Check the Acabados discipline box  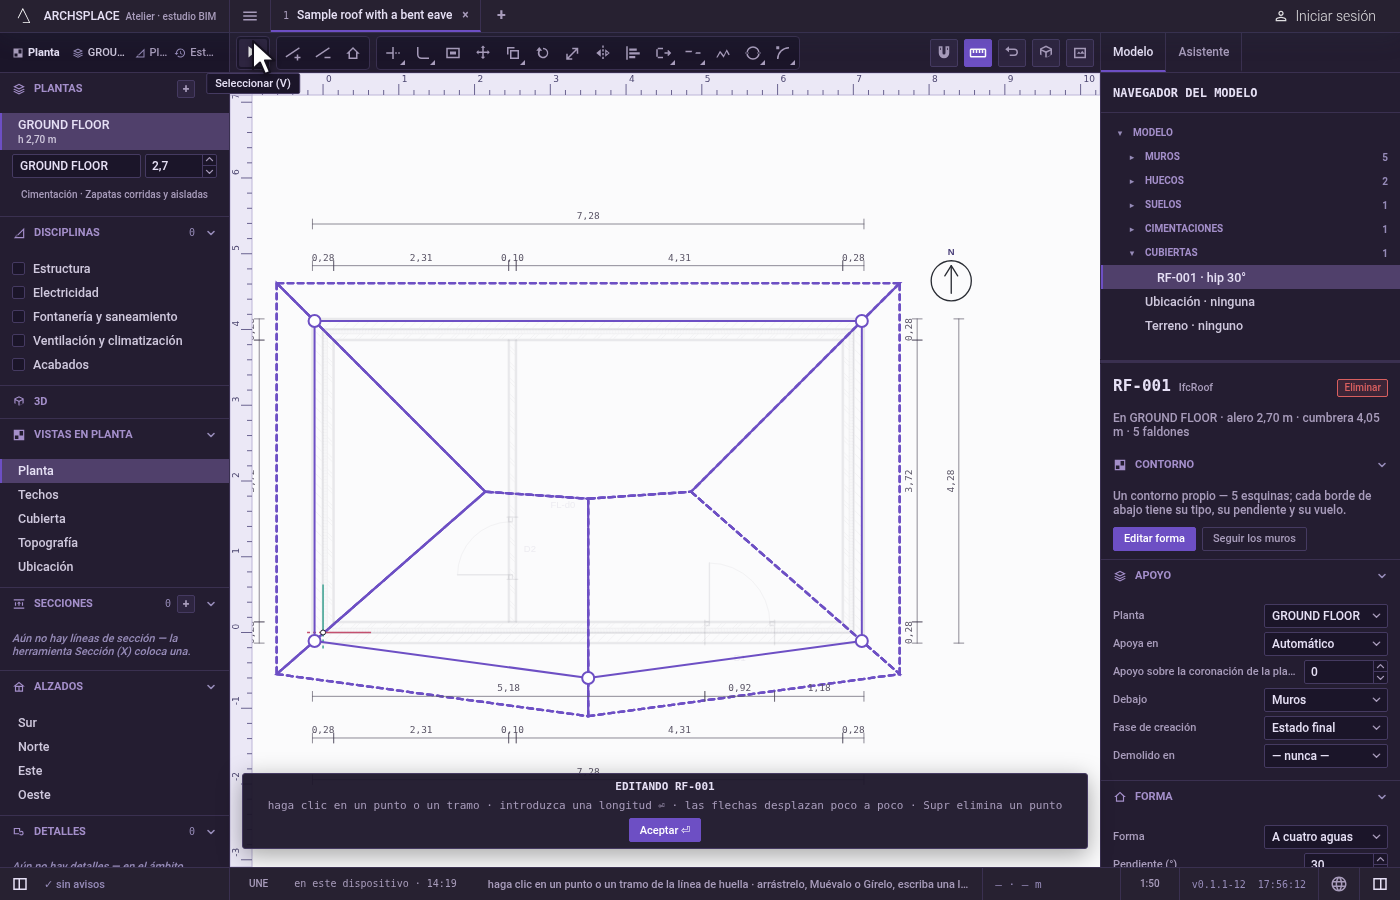pos(18,365)
